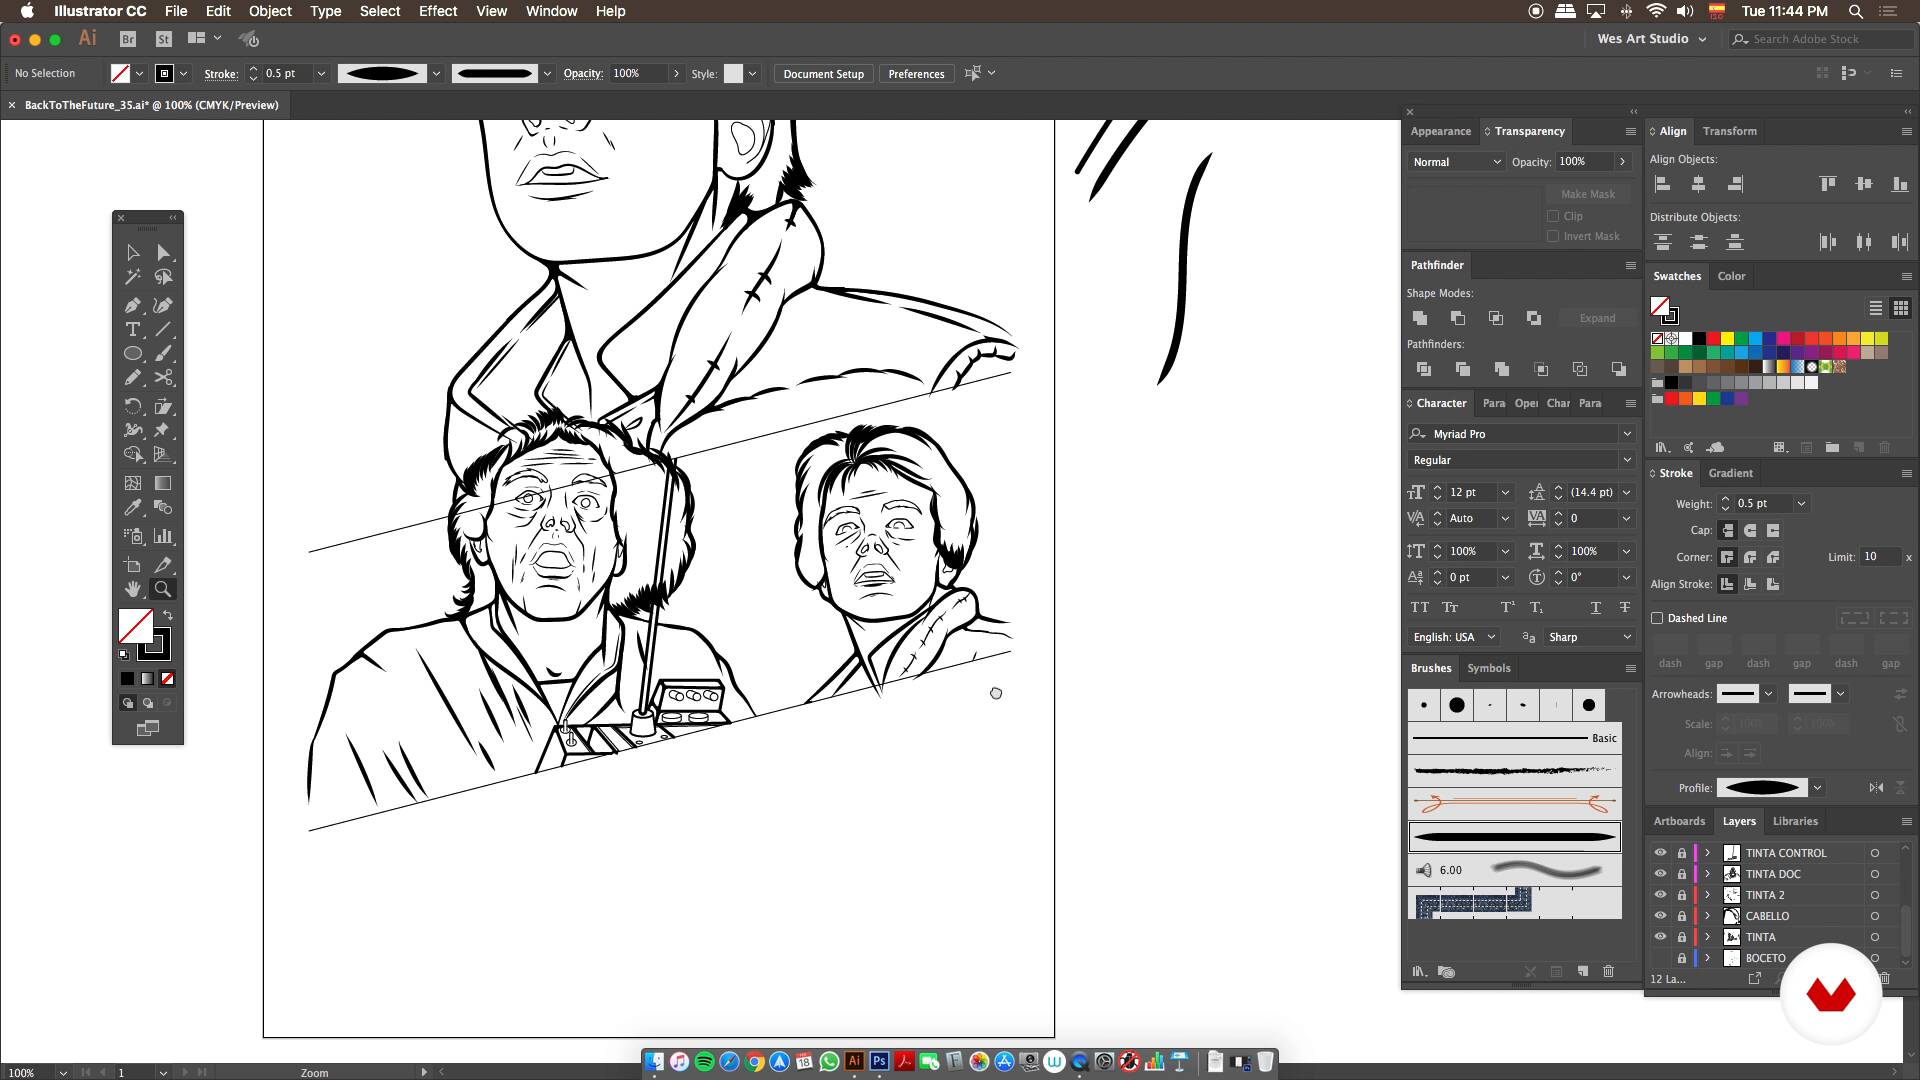Click the Unite shape mode icon
This screenshot has height=1080, width=1920.
pos(1420,318)
